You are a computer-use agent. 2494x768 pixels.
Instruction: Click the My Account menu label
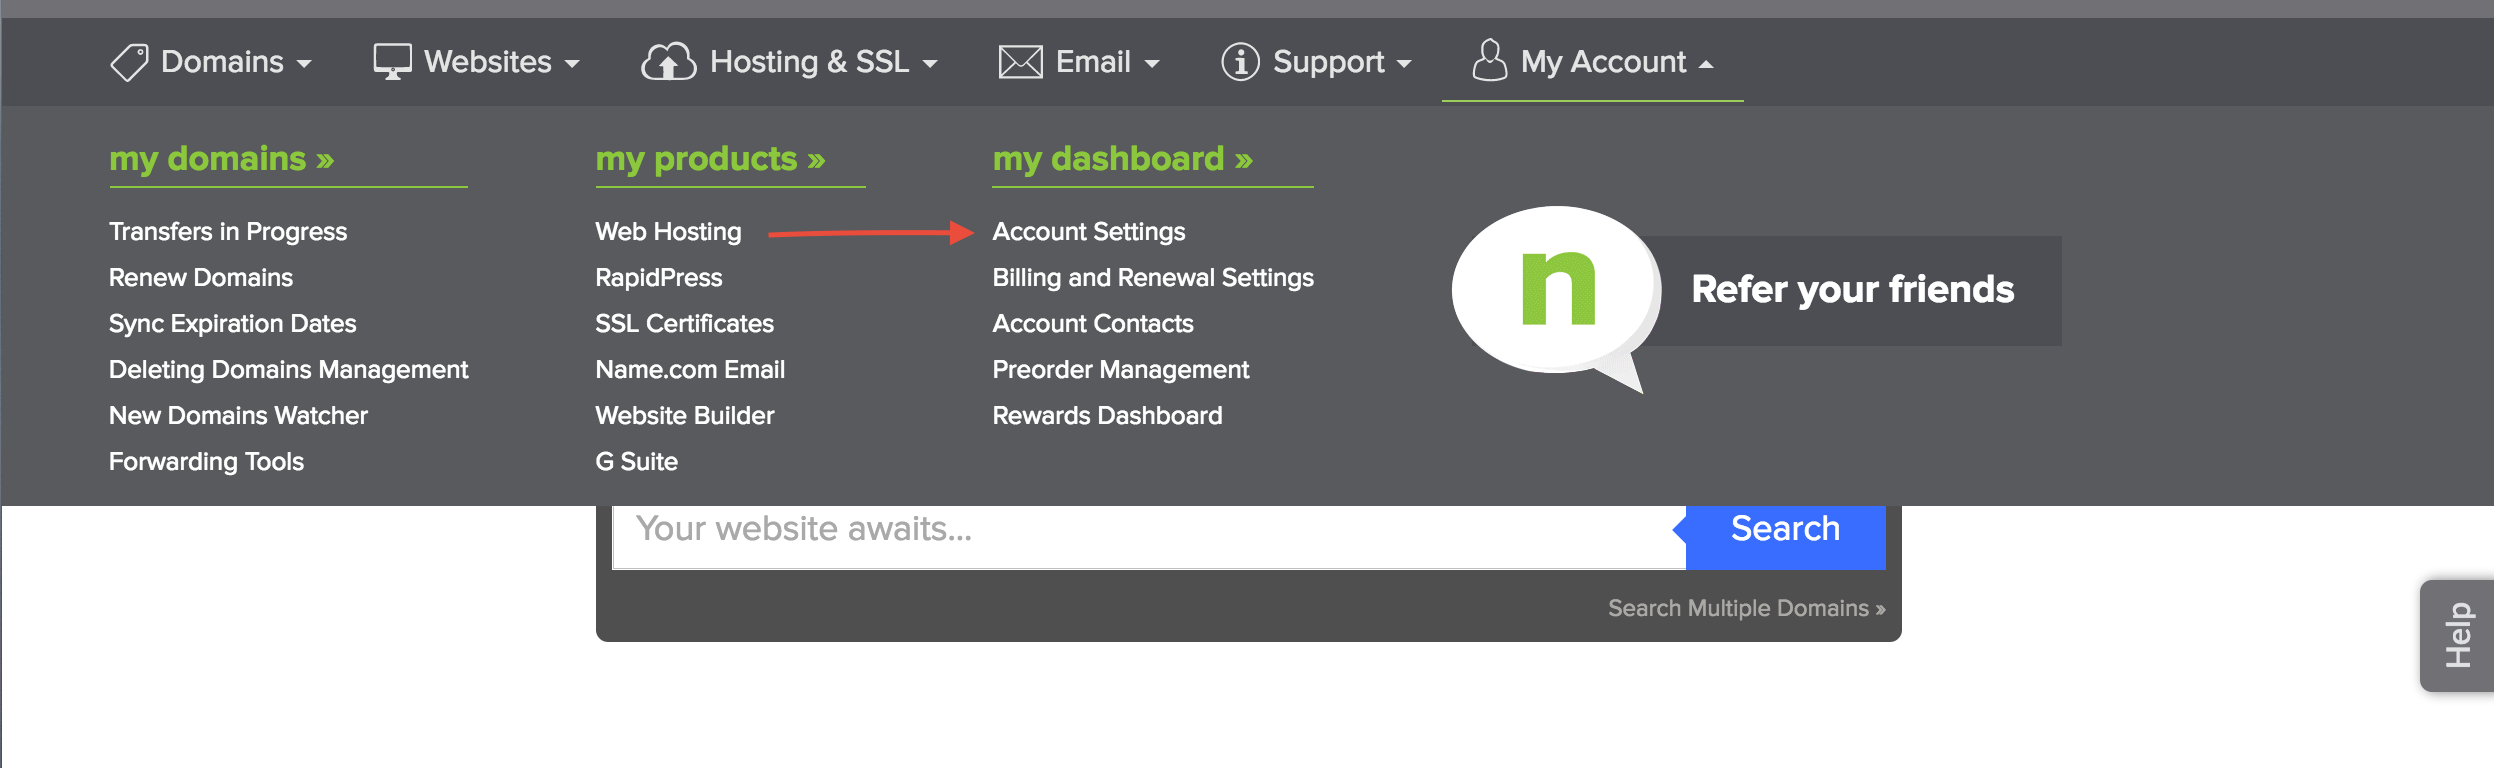(1603, 62)
